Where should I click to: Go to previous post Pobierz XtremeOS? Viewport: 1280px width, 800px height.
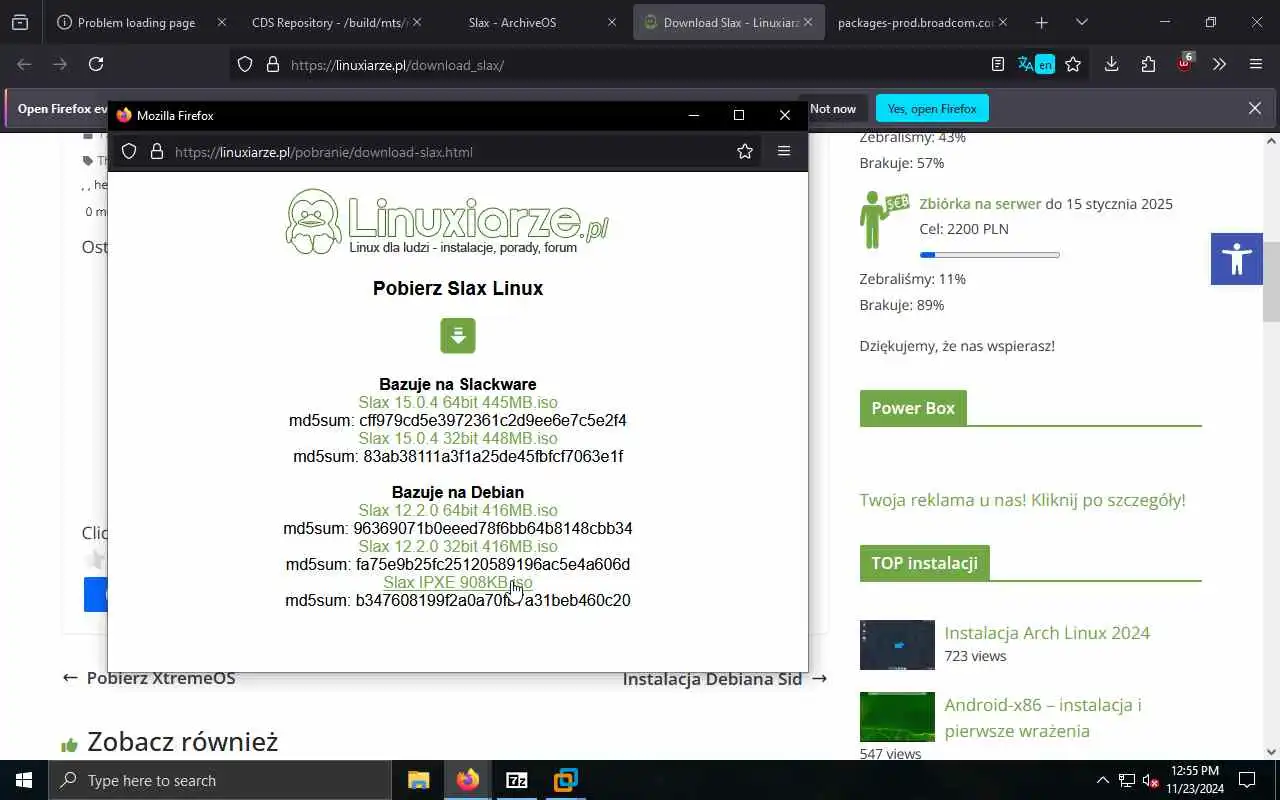(149, 678)
